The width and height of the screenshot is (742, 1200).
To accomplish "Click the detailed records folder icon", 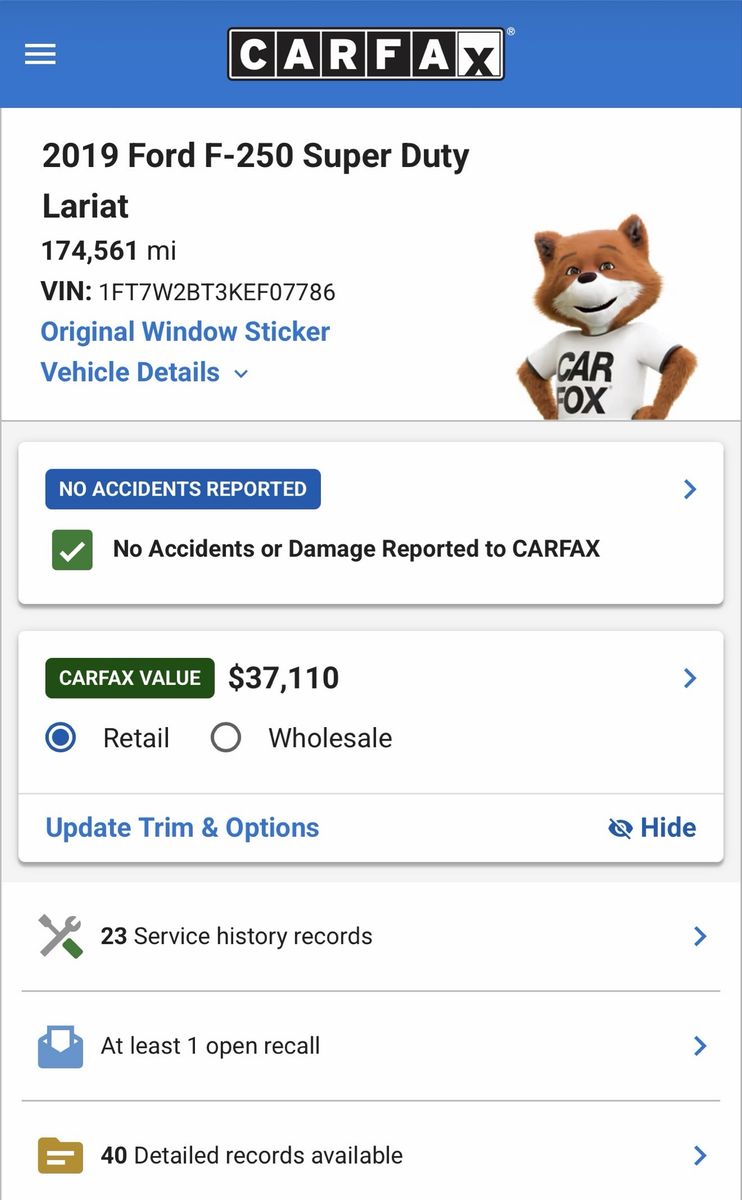I will (x=60, y=1155).
